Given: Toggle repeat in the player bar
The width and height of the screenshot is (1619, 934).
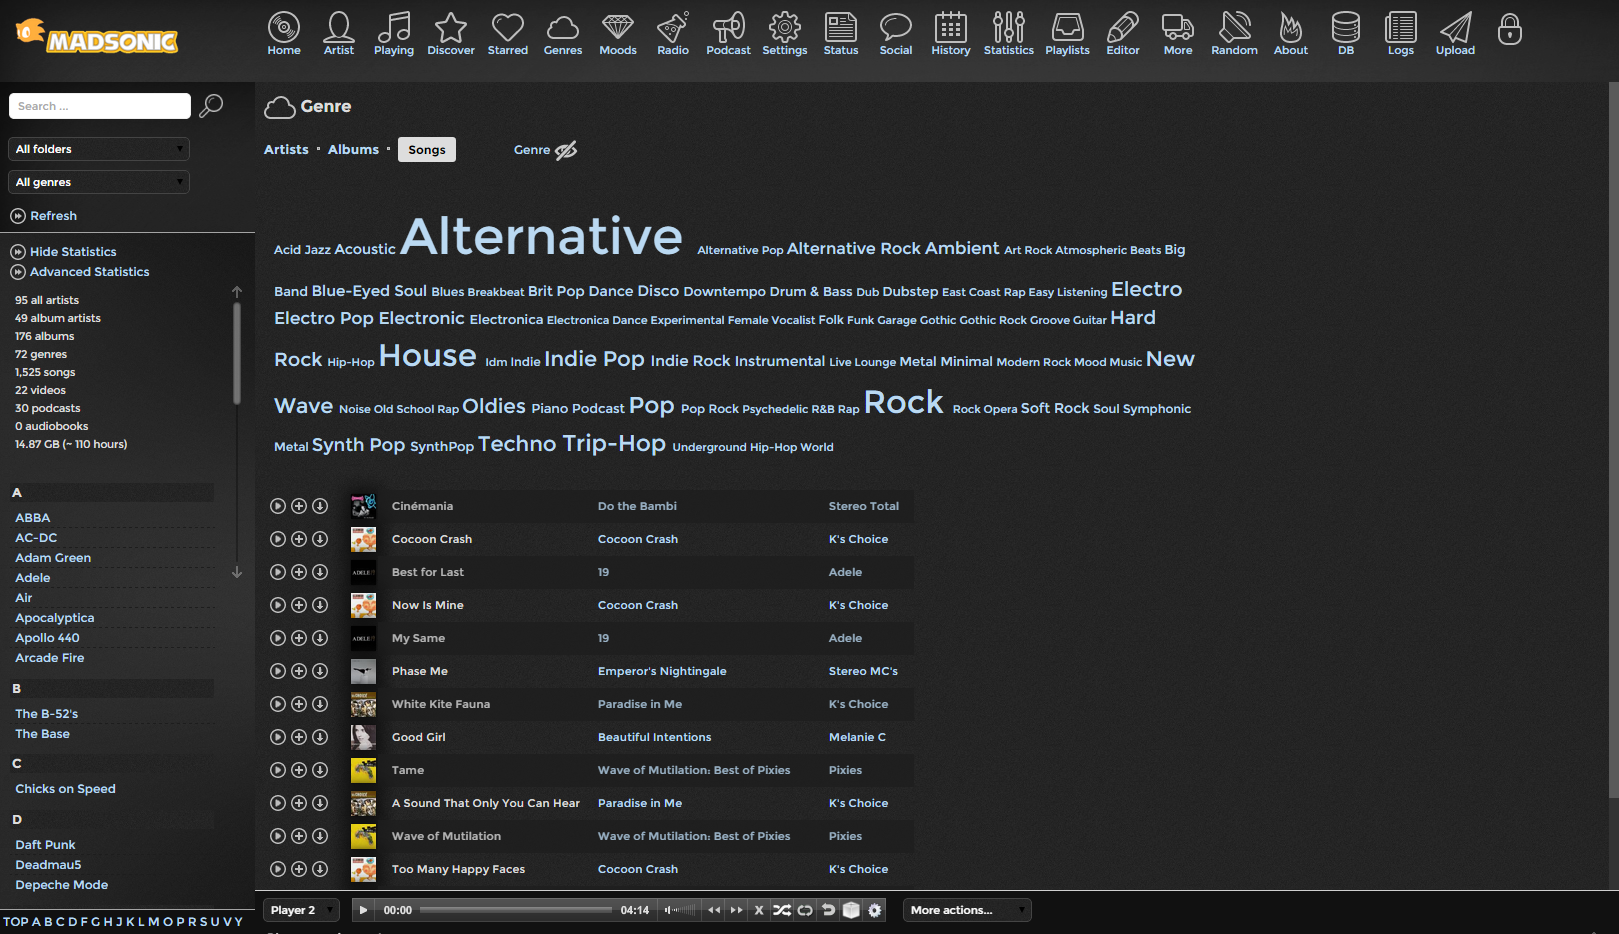Looking at the screenshot, I should point(805,910).
